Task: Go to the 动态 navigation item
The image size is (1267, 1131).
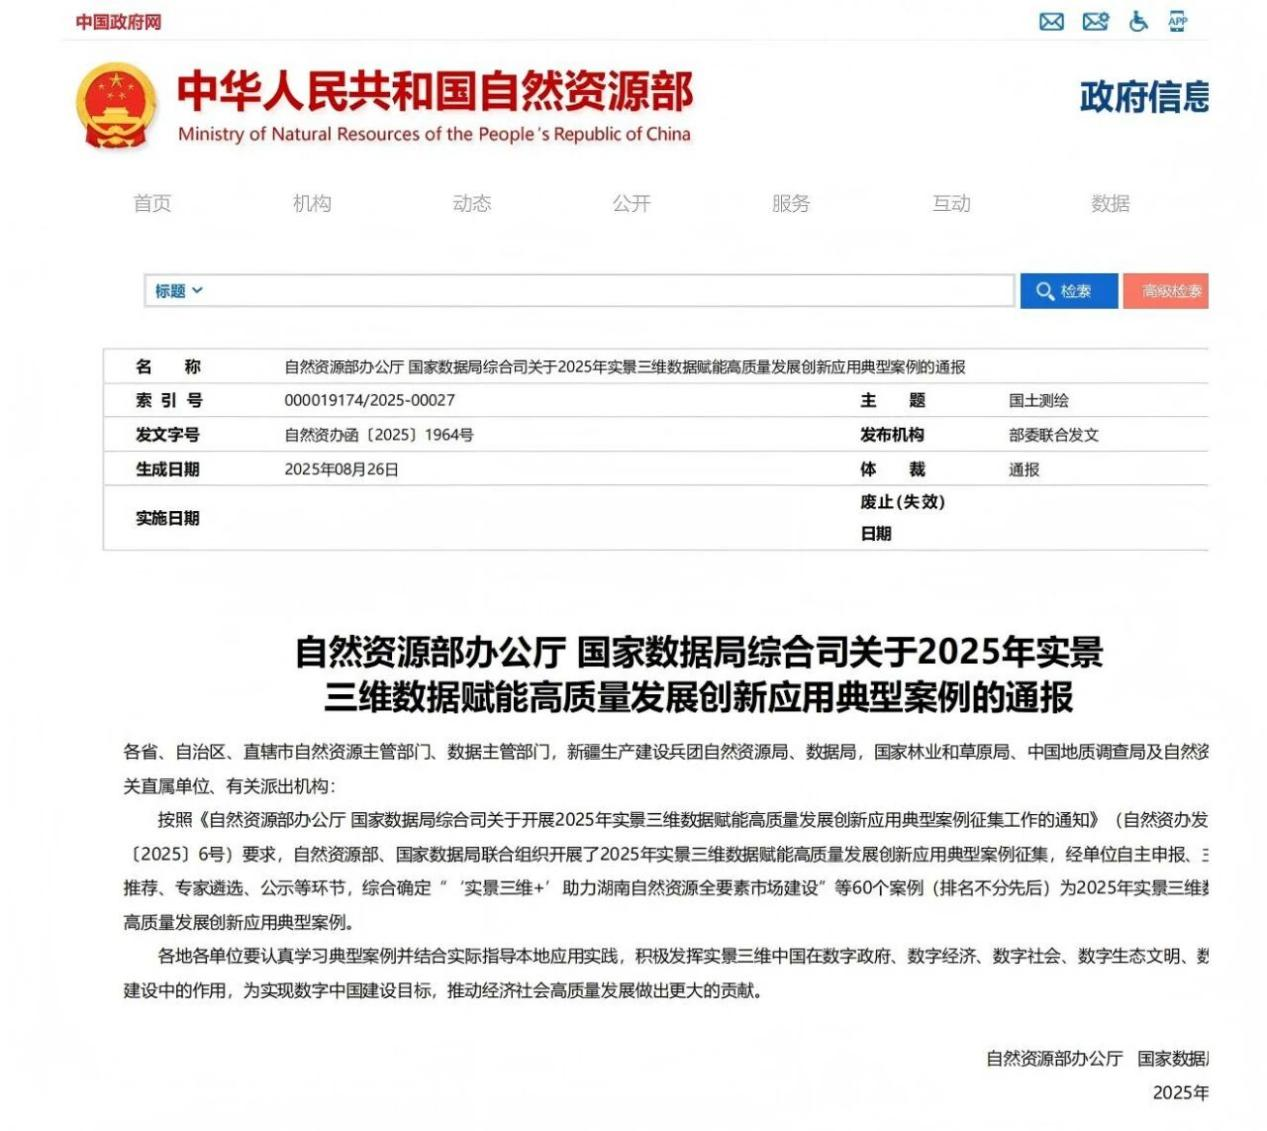Action: pos(472,203)
